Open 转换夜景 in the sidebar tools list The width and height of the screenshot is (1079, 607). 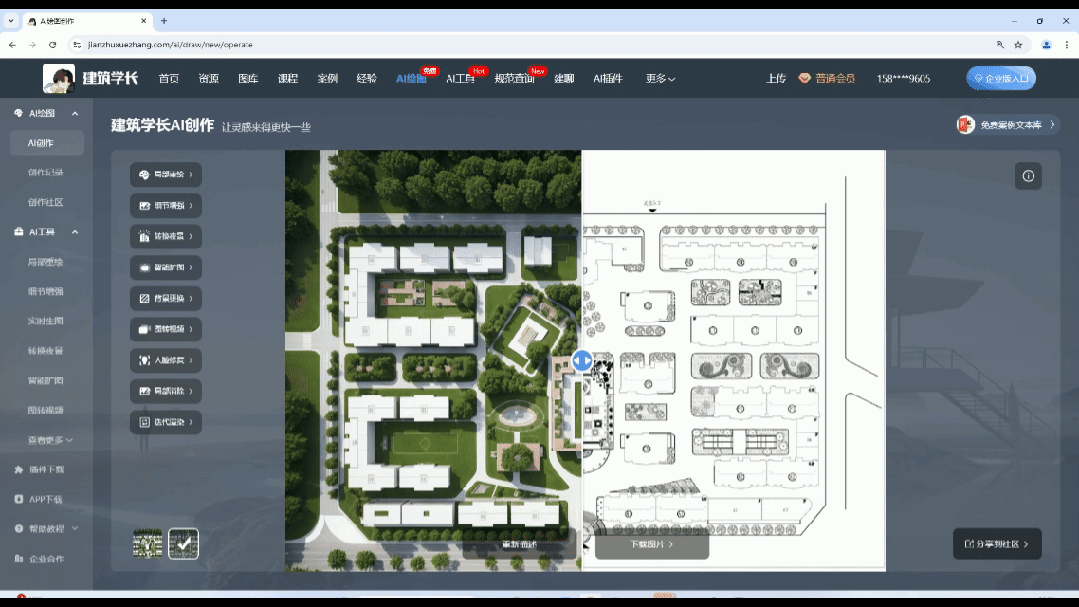[45, 351]
